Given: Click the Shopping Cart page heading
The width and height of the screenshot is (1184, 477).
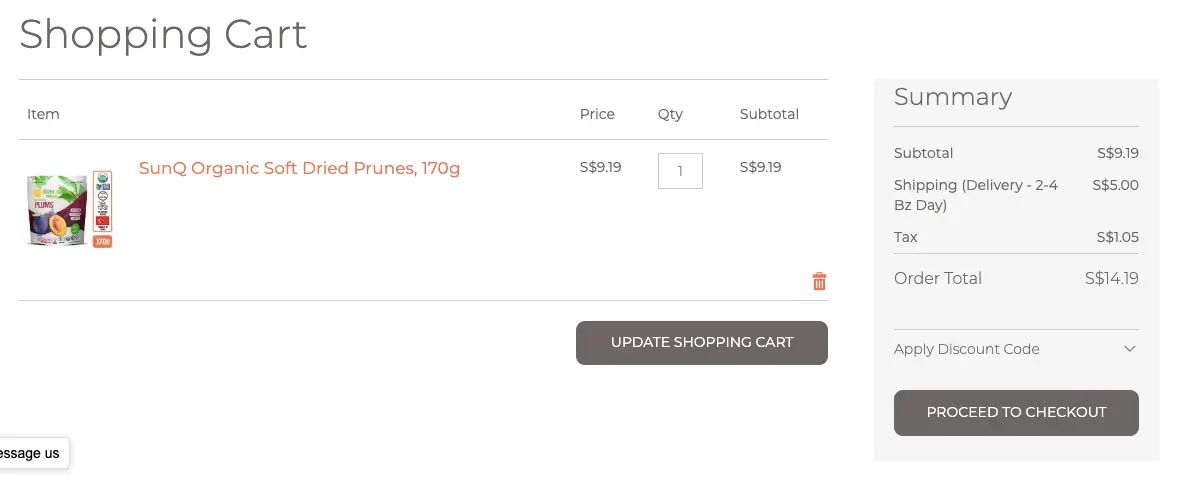Looking at the screenshot, I should (163, 35).
